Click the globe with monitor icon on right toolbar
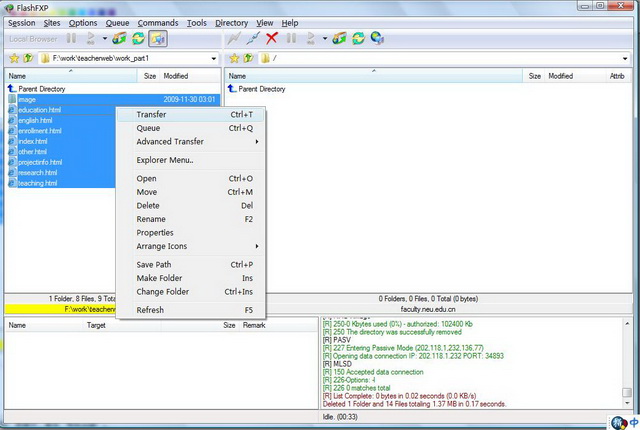The width and height of the screenshot is (640, 430). coord(377,38)
